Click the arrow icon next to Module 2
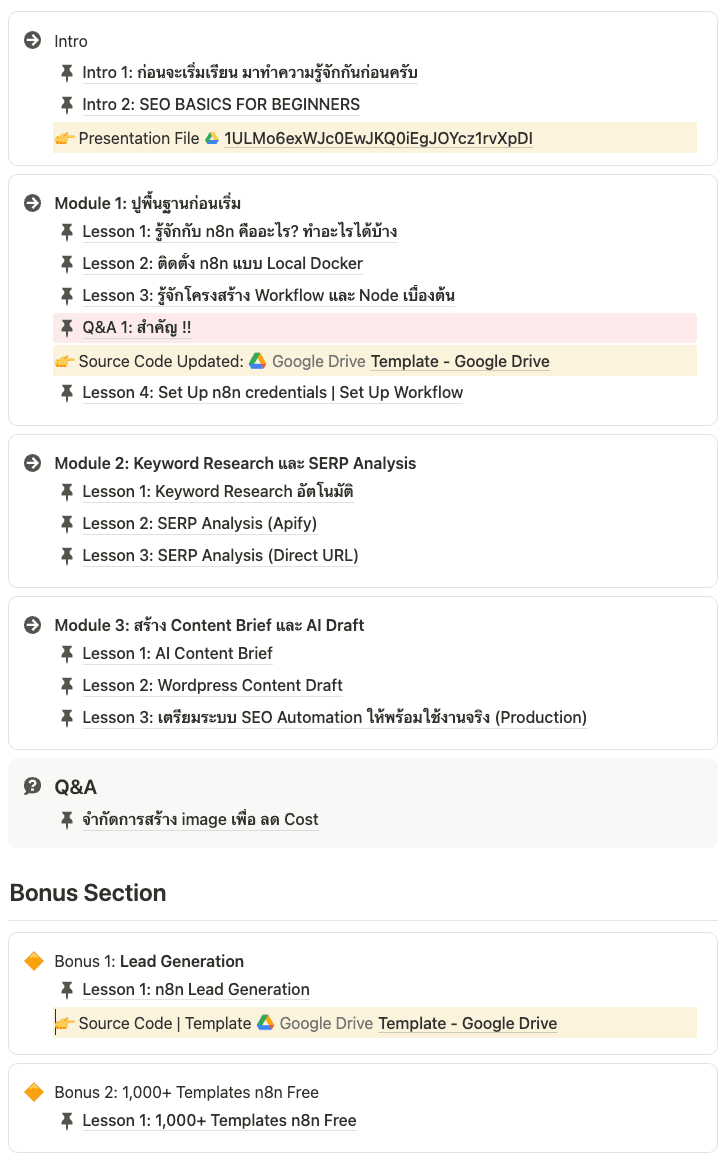 [x=32, y=463]
